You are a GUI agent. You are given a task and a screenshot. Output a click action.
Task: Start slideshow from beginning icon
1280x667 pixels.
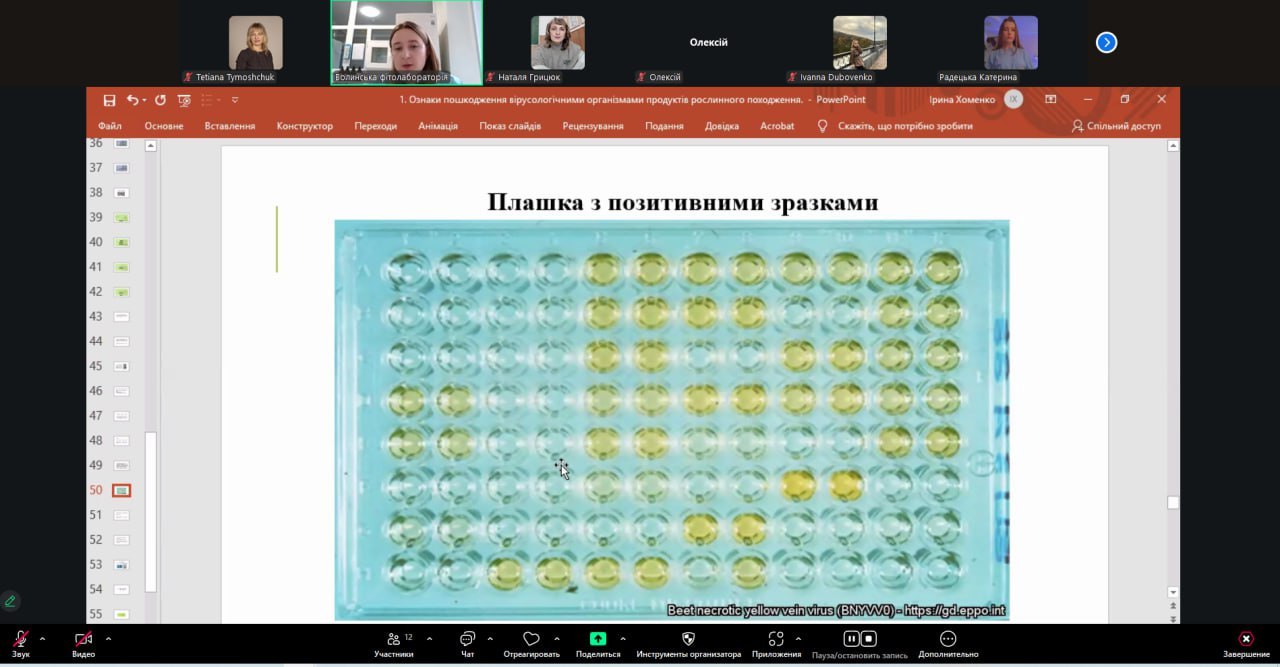tap(184, 100)
